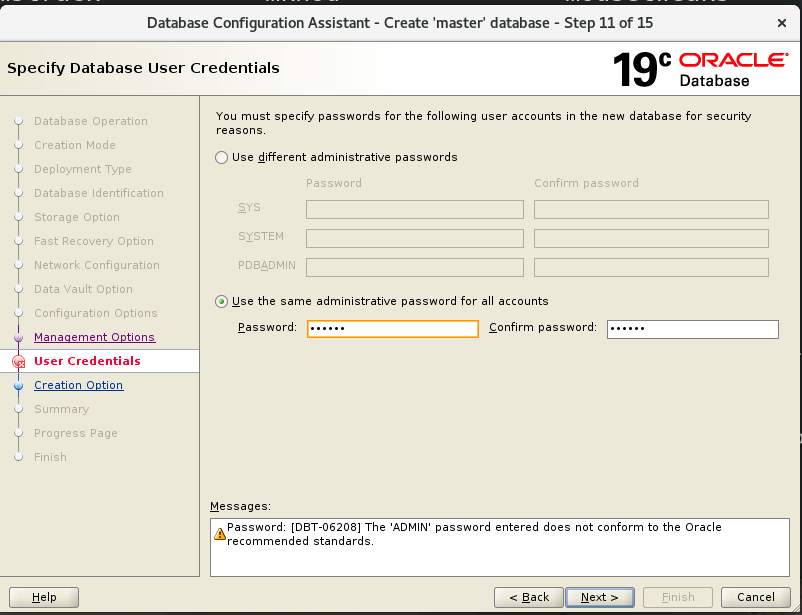Click the SYSTEM Password field
802x615 pixels.
(415, 238)
